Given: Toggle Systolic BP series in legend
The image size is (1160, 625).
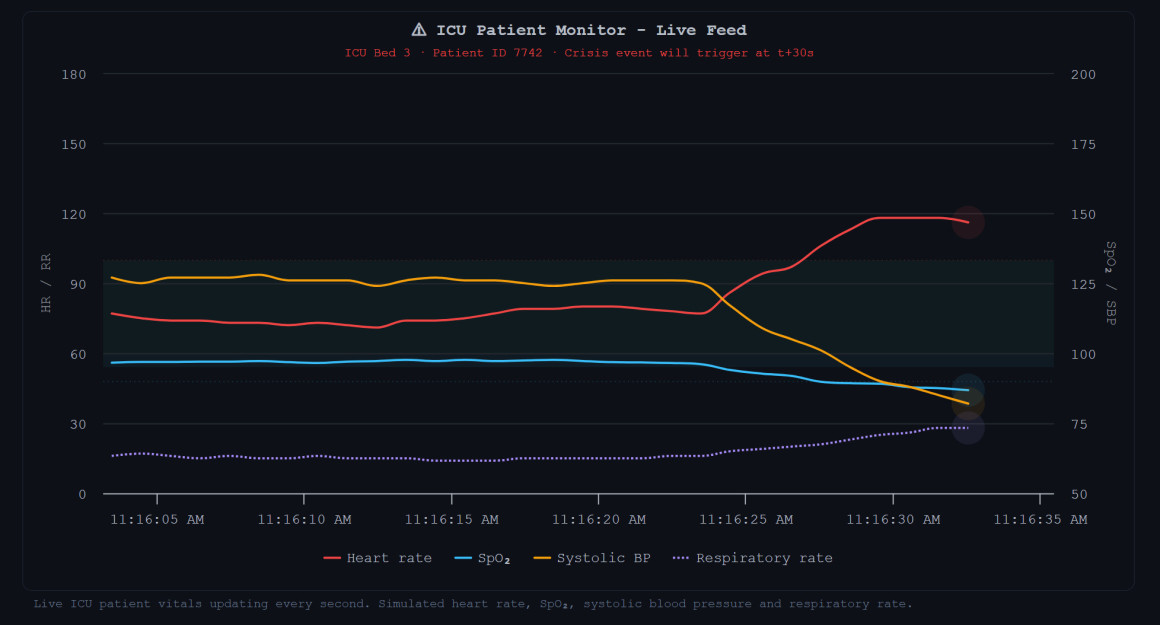Looking at the screenshot, I should click(x=592, y=558).
